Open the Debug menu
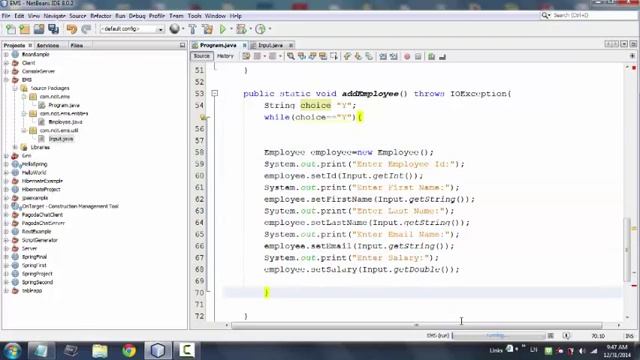 coord(137,16)
